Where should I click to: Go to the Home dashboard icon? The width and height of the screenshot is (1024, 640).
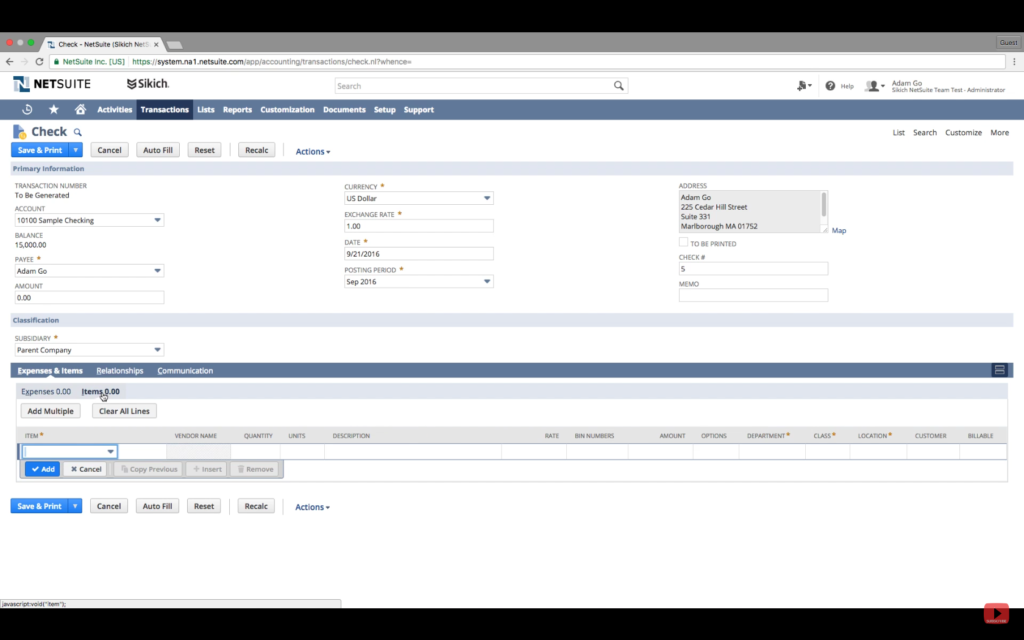click(x=80, y=110)
